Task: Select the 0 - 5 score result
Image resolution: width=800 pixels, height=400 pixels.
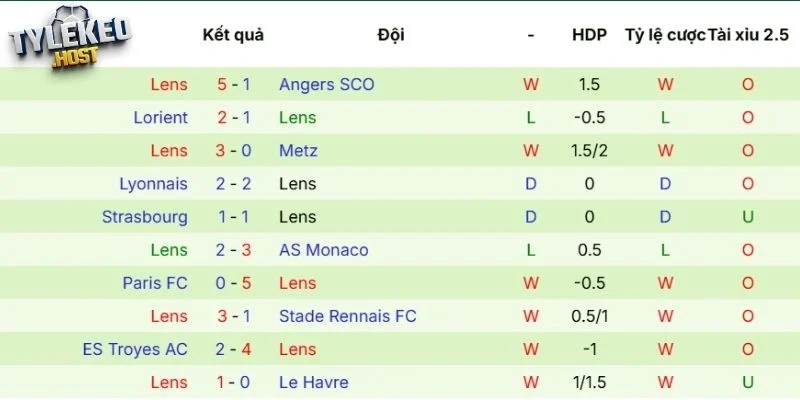Action: (x=233, y=283)
